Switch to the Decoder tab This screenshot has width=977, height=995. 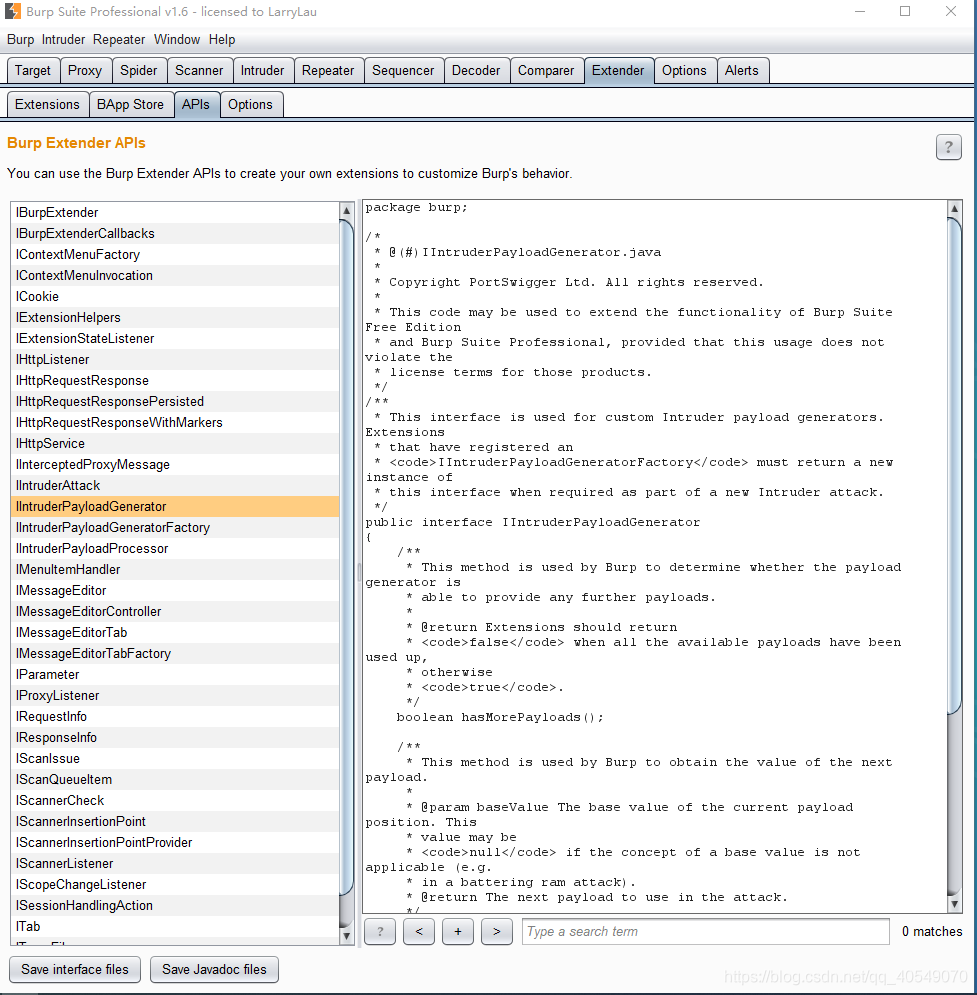click(476, 70)
